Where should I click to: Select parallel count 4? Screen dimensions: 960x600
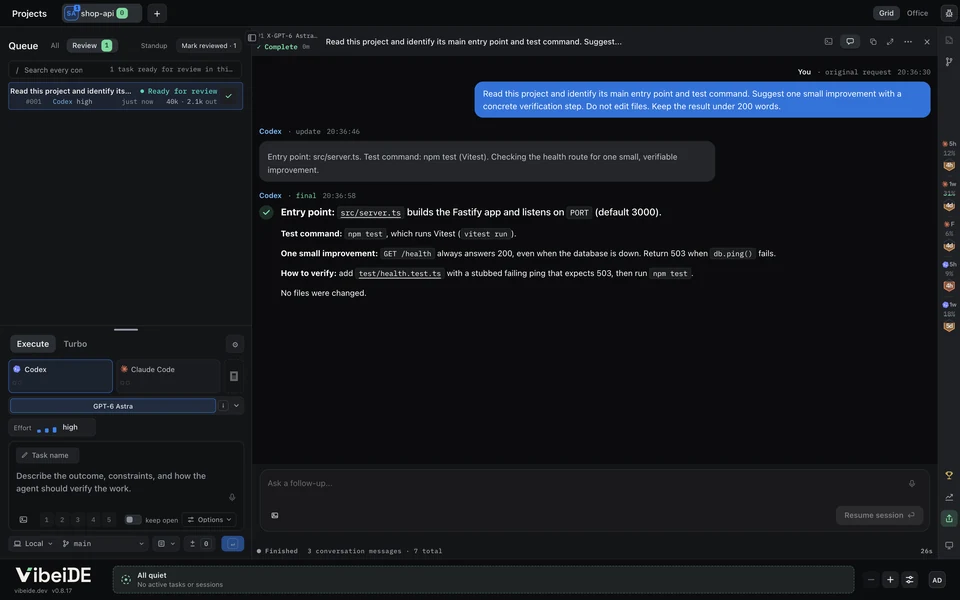pos(93,519)
